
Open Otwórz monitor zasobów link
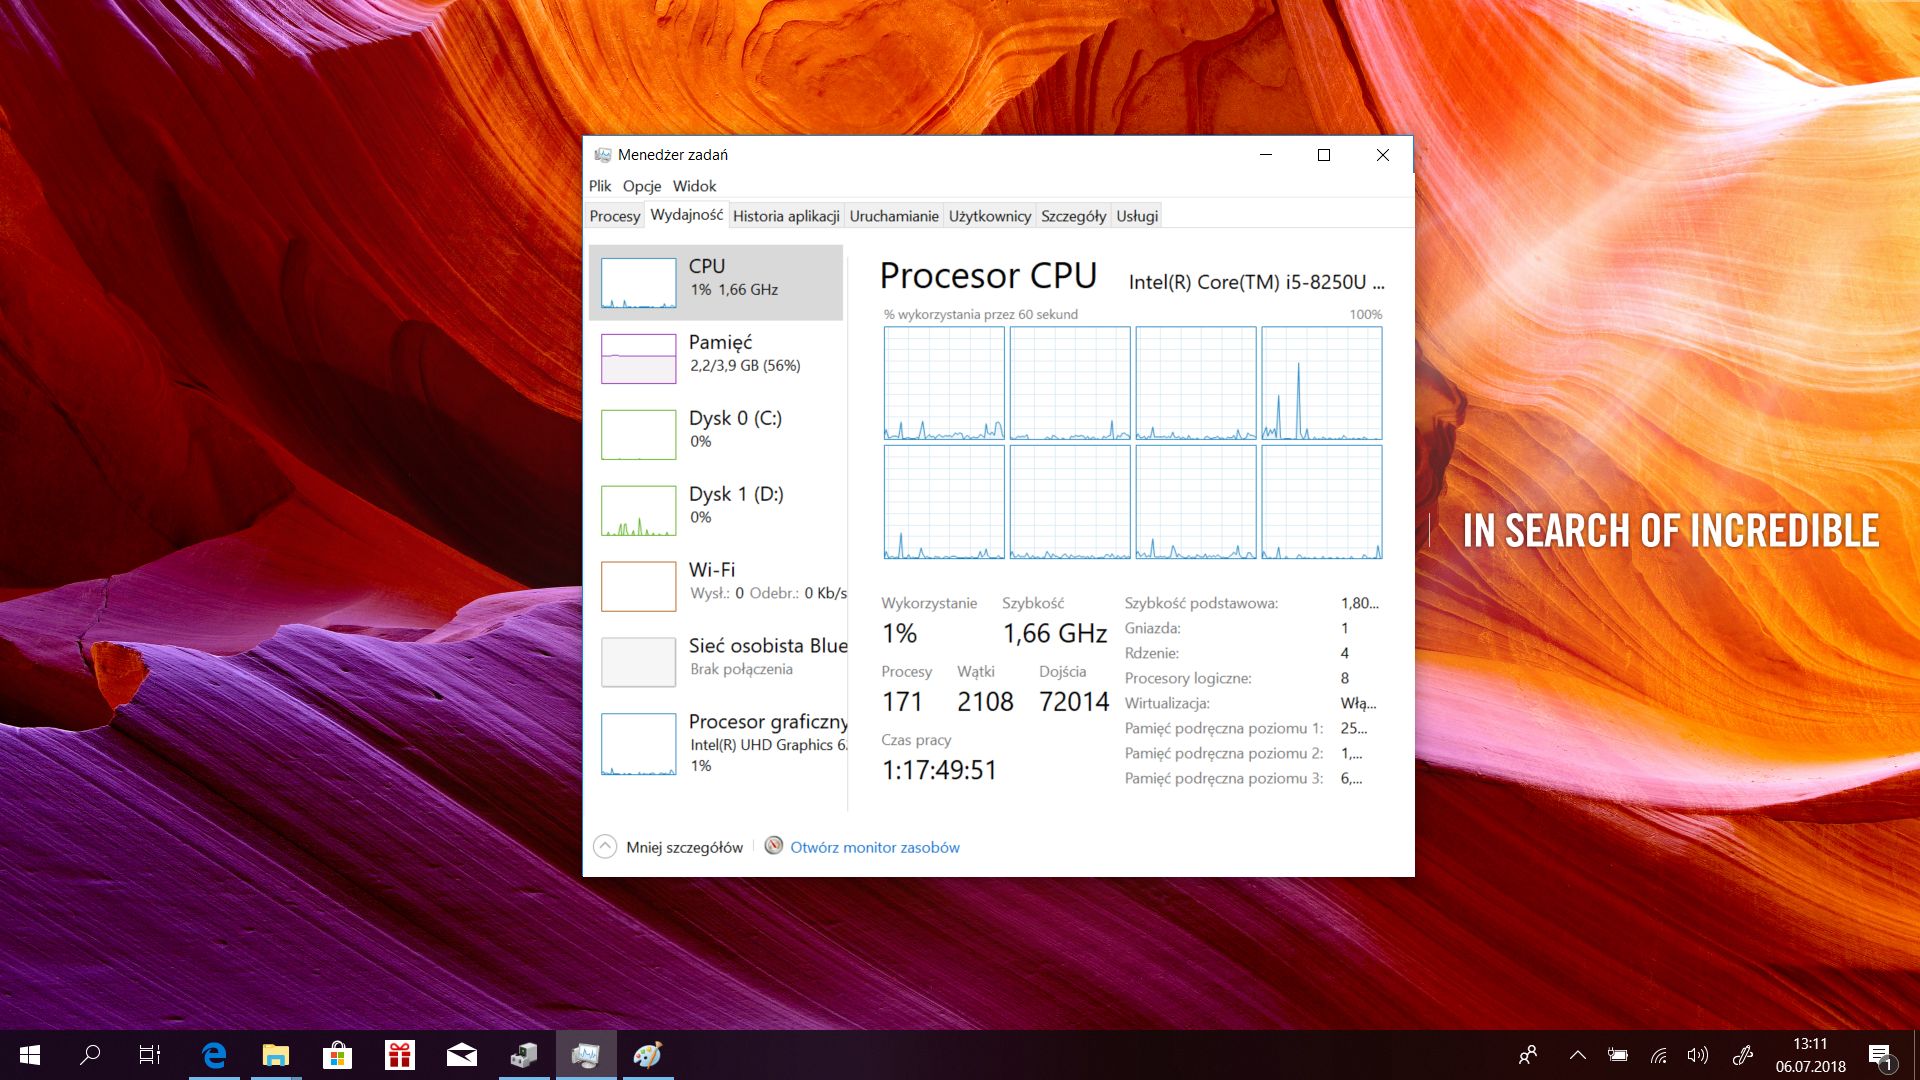874,847
